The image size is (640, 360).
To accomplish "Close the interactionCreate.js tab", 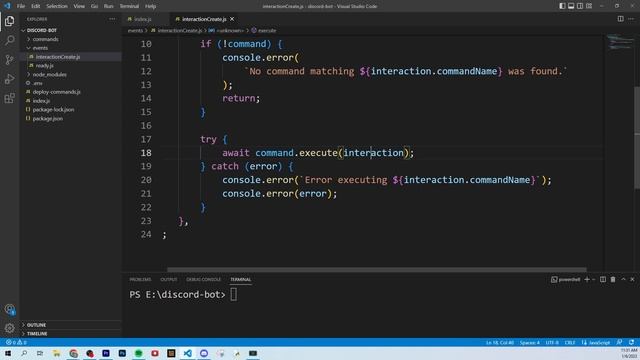I will tap(232, 19).
